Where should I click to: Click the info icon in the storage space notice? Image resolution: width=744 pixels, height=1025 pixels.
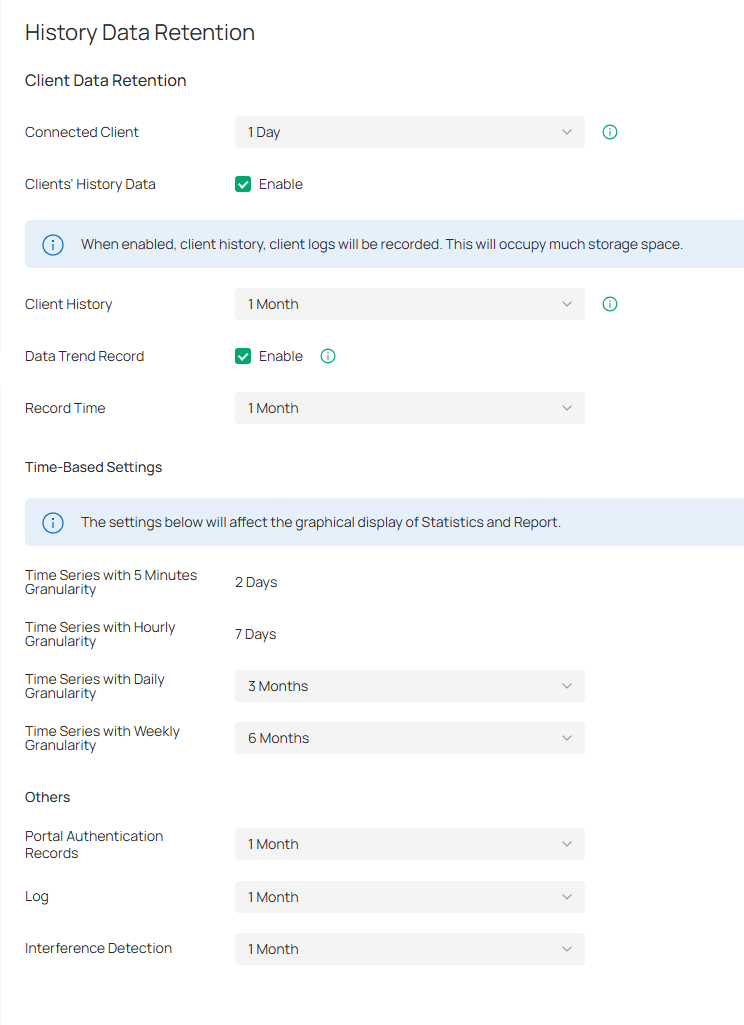[x=53, y=245]
